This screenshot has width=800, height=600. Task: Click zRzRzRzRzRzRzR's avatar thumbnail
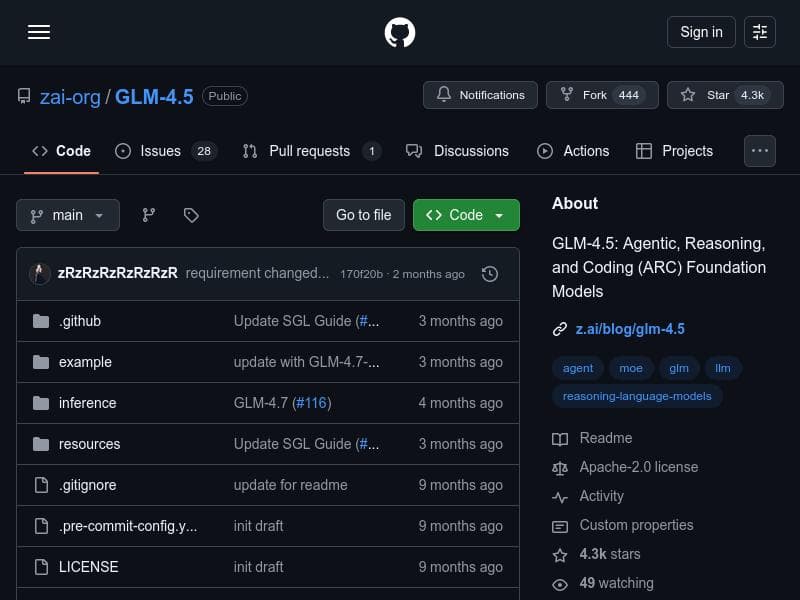click(x=40, y=273)
